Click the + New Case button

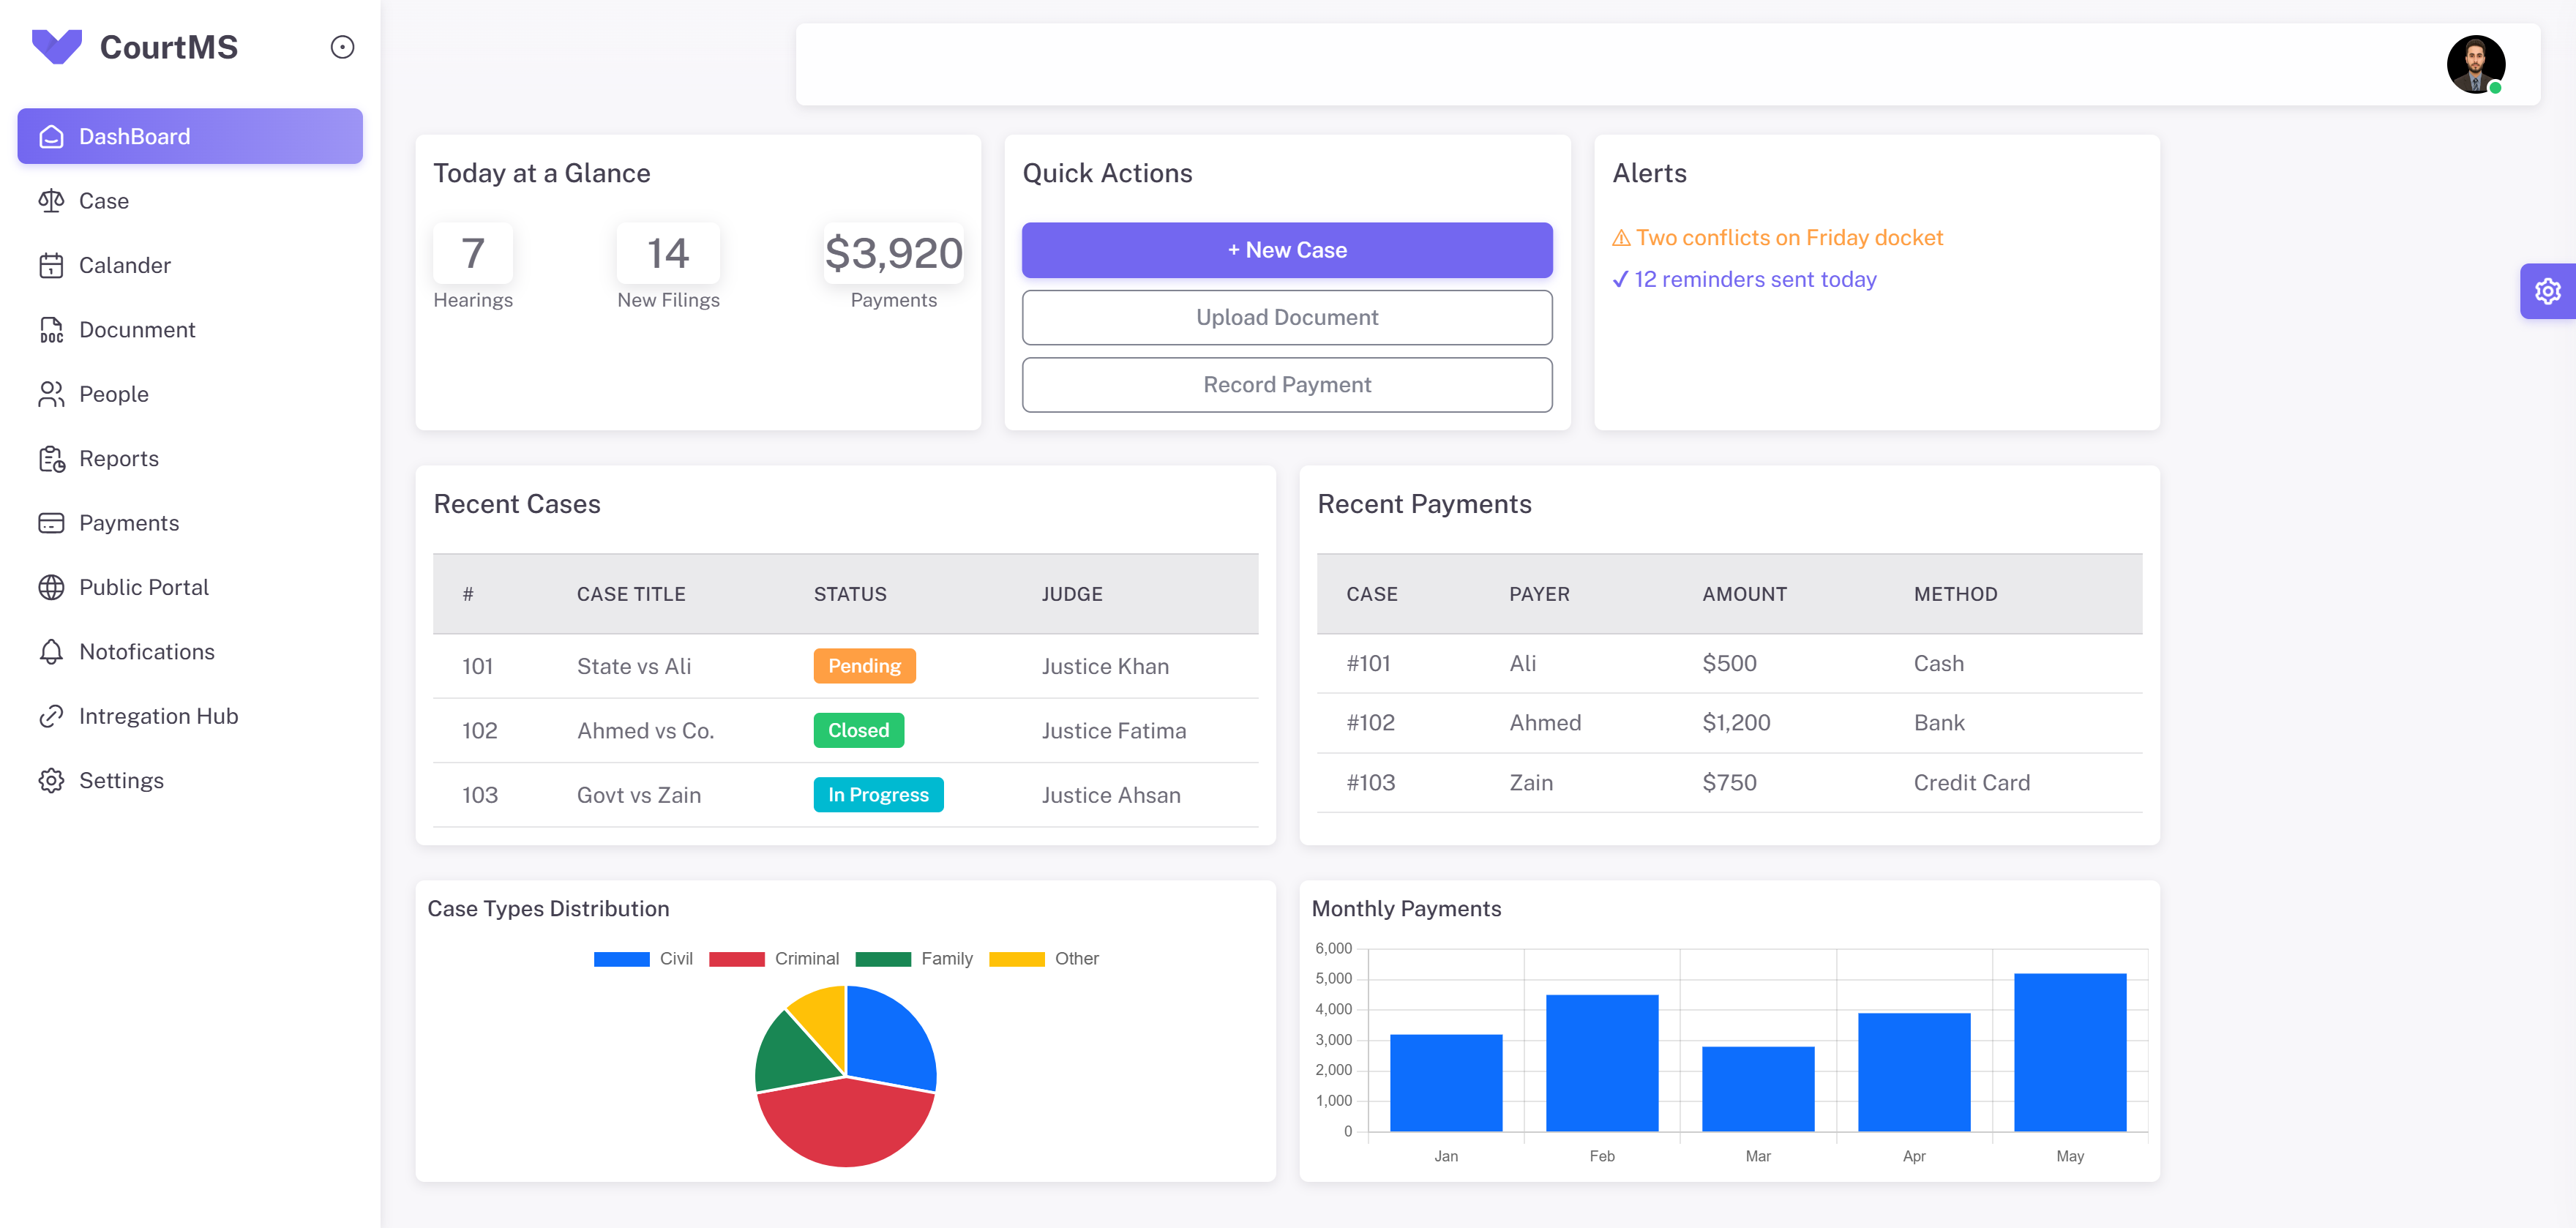pyautogui.click(x=1286, y=250)
